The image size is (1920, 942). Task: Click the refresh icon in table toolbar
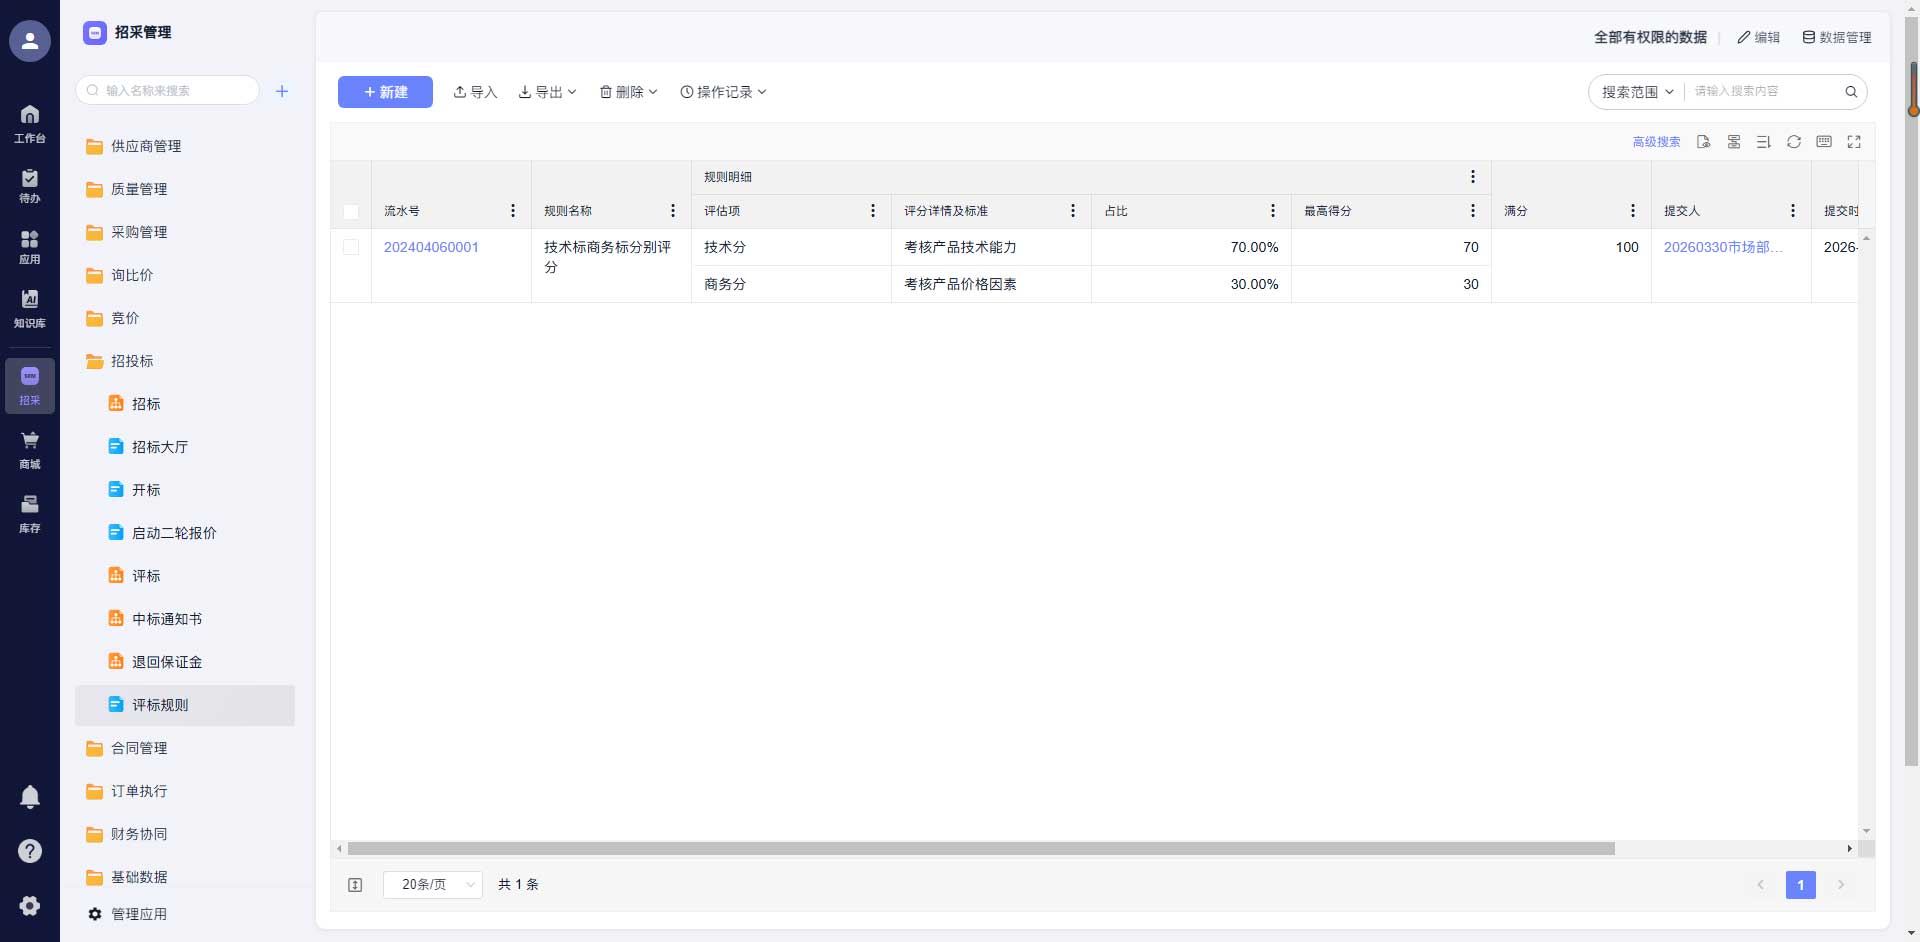click(1794, 142)
